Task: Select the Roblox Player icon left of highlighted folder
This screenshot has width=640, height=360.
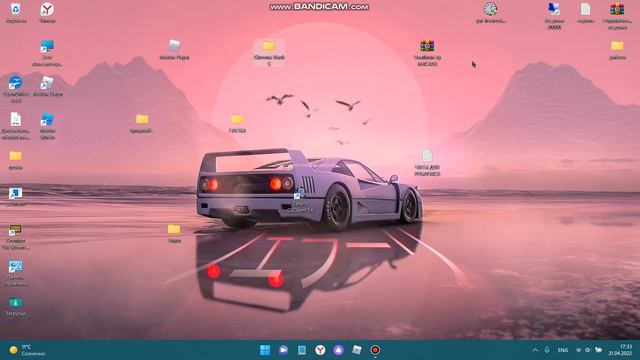Action: coord(174,50)
